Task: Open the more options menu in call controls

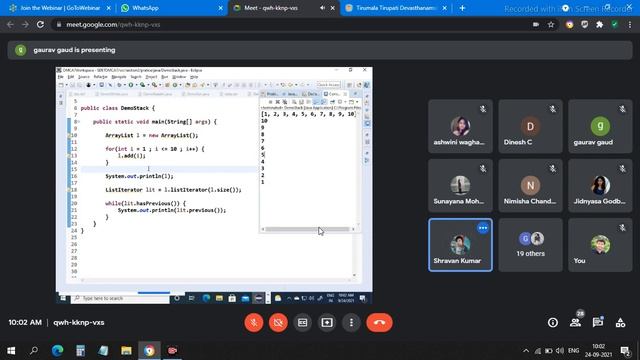Action: [351, 322]
